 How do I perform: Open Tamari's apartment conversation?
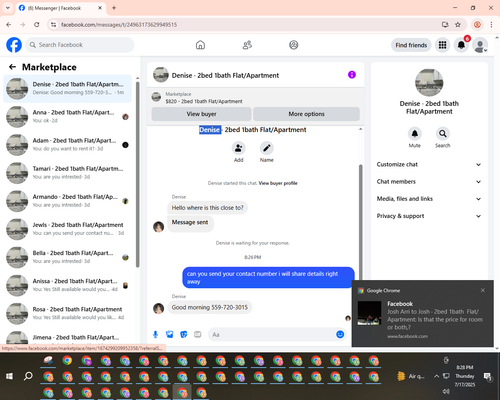(67, 173)
